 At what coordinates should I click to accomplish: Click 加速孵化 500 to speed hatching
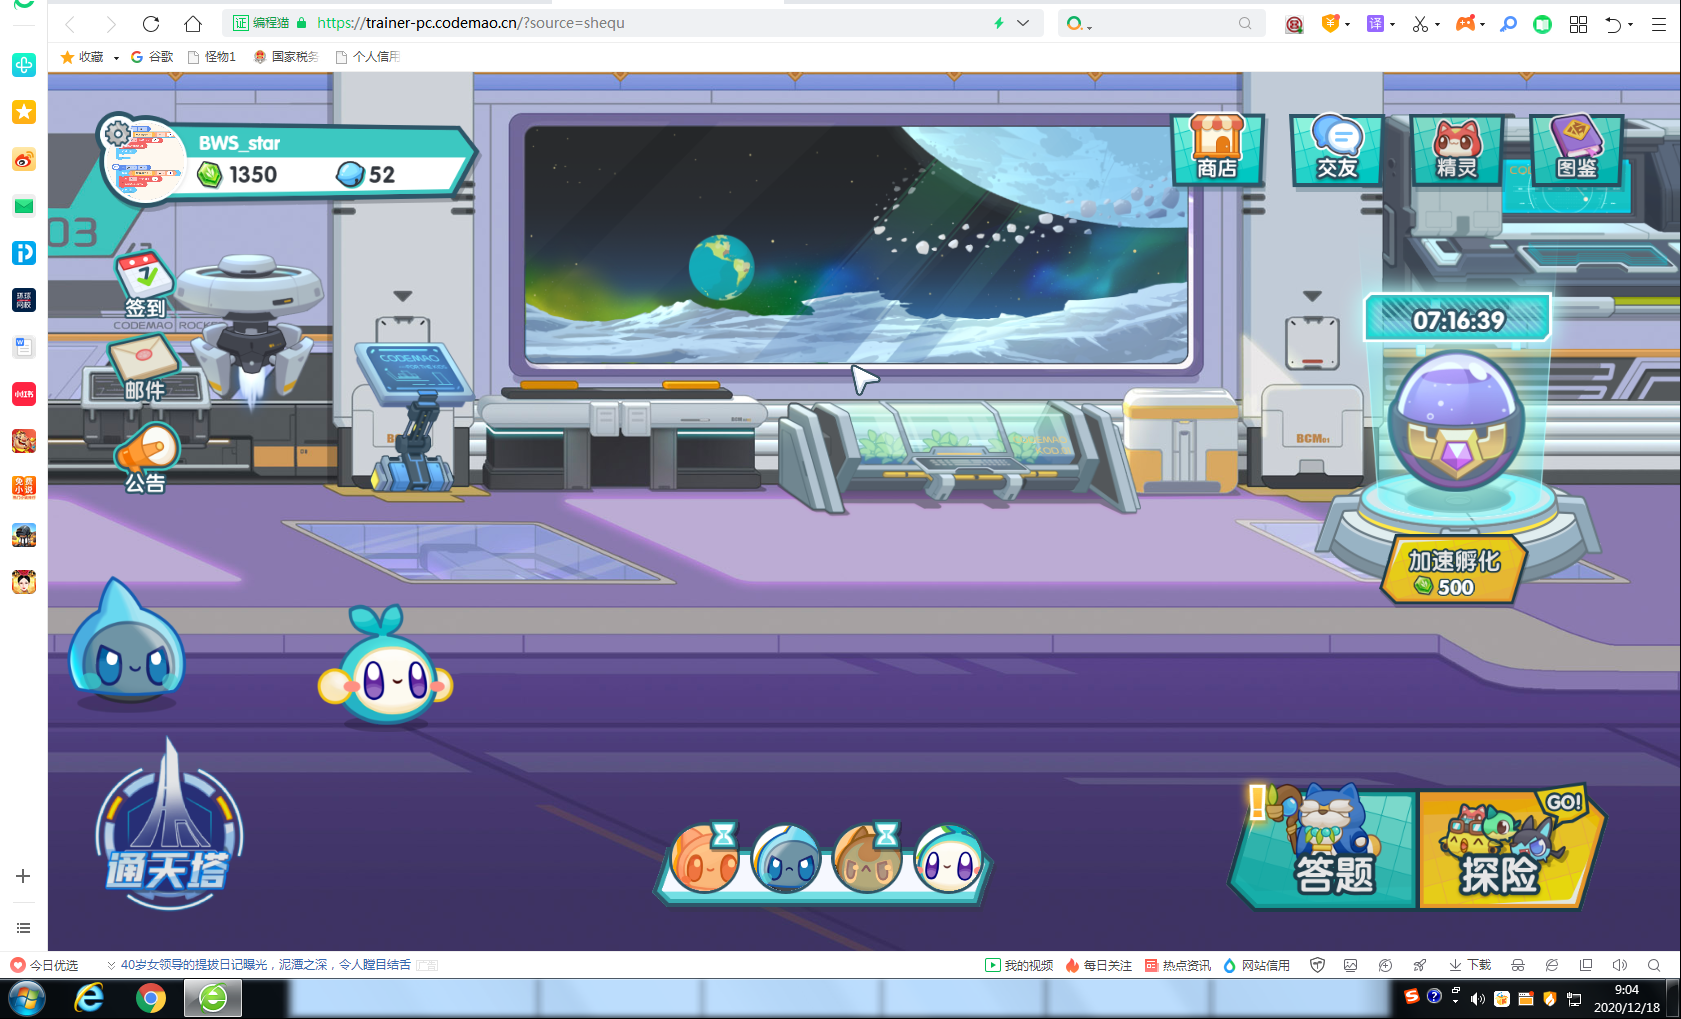tap(1455, 570)
